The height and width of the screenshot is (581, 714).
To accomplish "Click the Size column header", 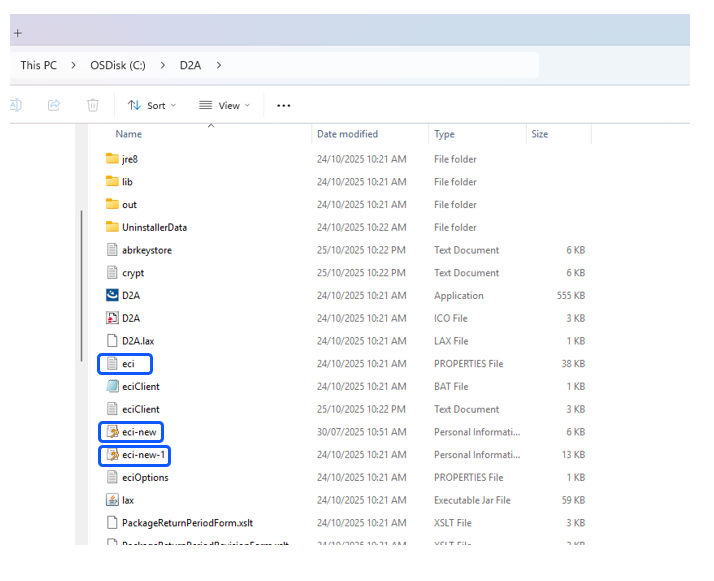I will pos(540,134).
